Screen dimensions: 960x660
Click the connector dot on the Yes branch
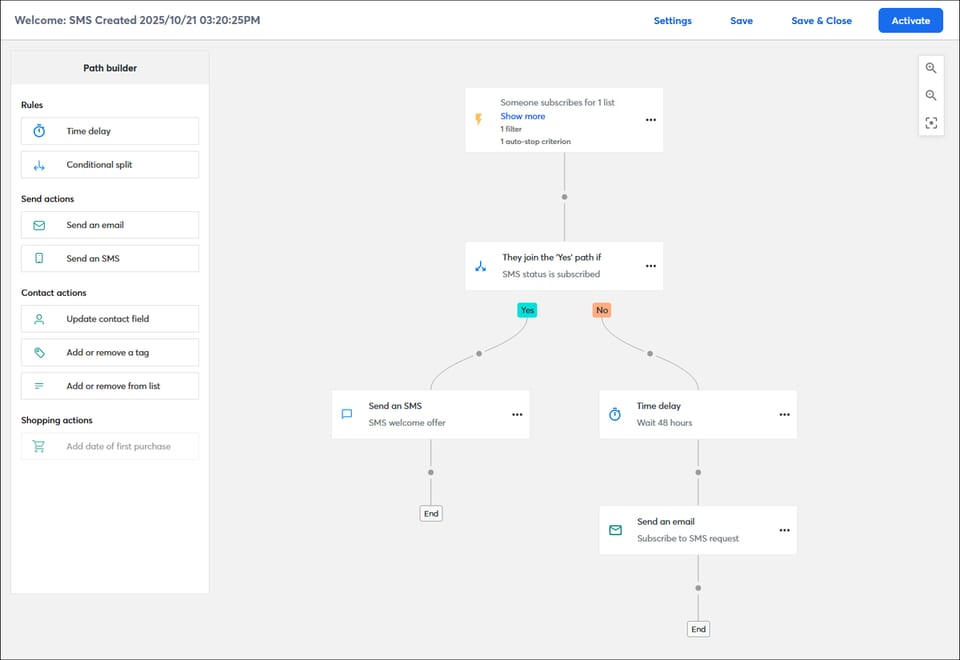(x=479, y=354)
